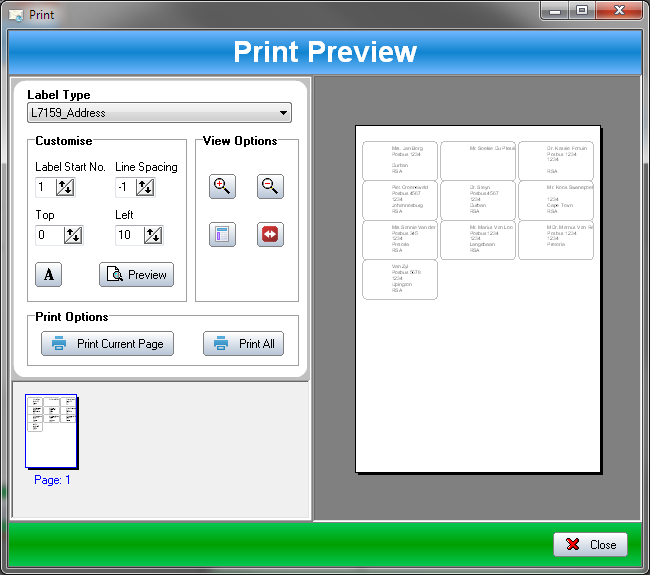Screen dimensions: 650x575
Task: Click the Left margin spinner arrows
Action: click(x=153, y=235)
